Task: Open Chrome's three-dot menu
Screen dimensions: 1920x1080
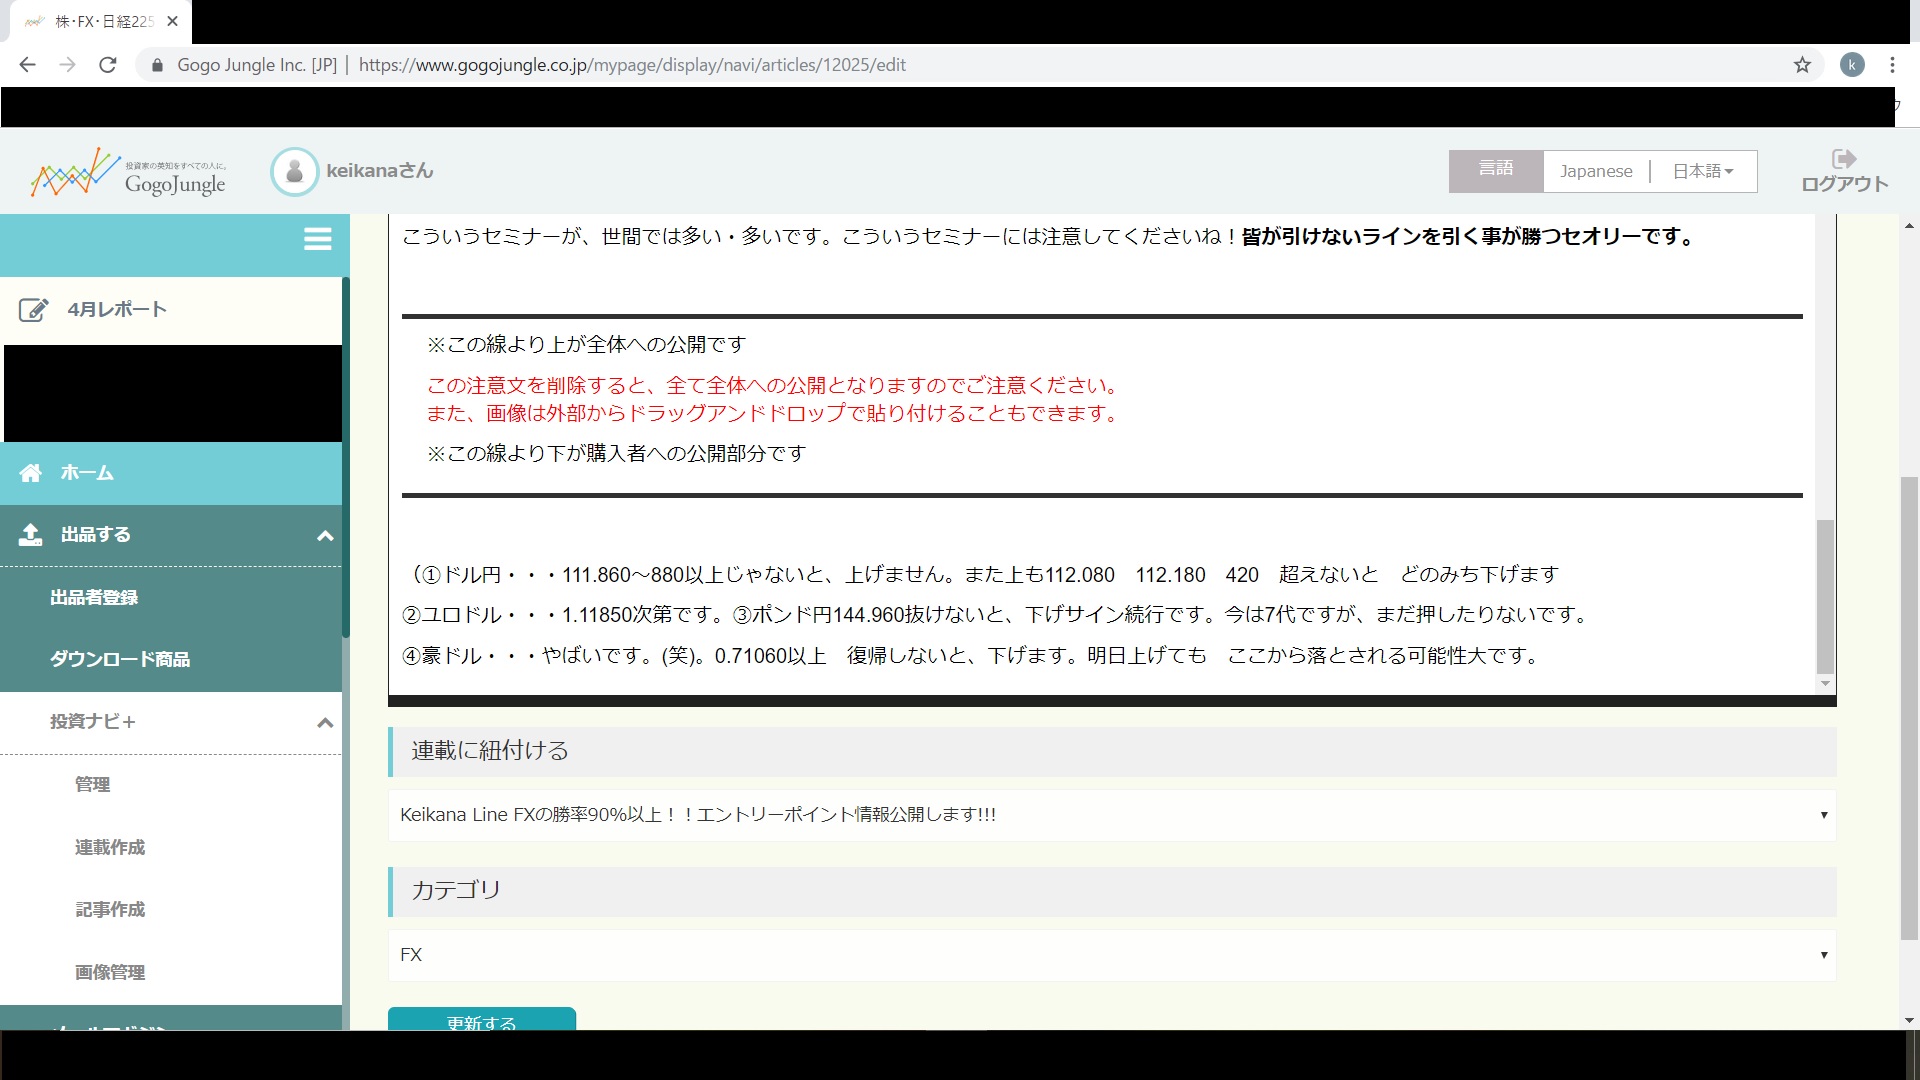Action: (1892, 65)
